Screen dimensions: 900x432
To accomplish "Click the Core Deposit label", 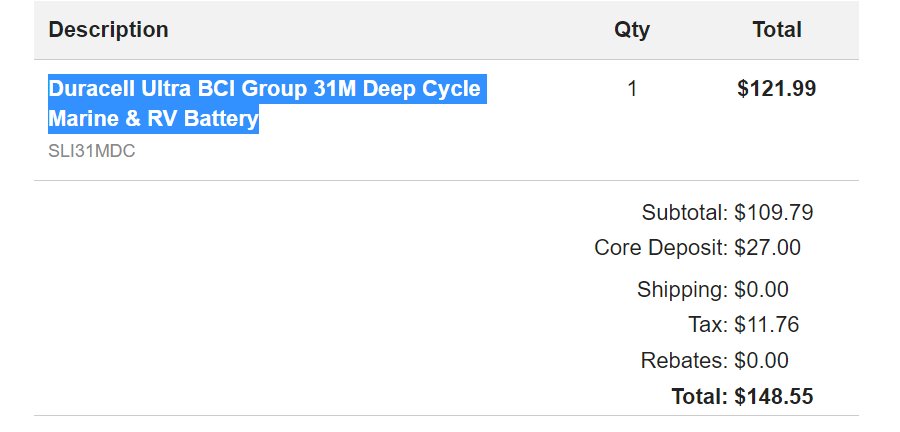I will [x=660, y=247].
